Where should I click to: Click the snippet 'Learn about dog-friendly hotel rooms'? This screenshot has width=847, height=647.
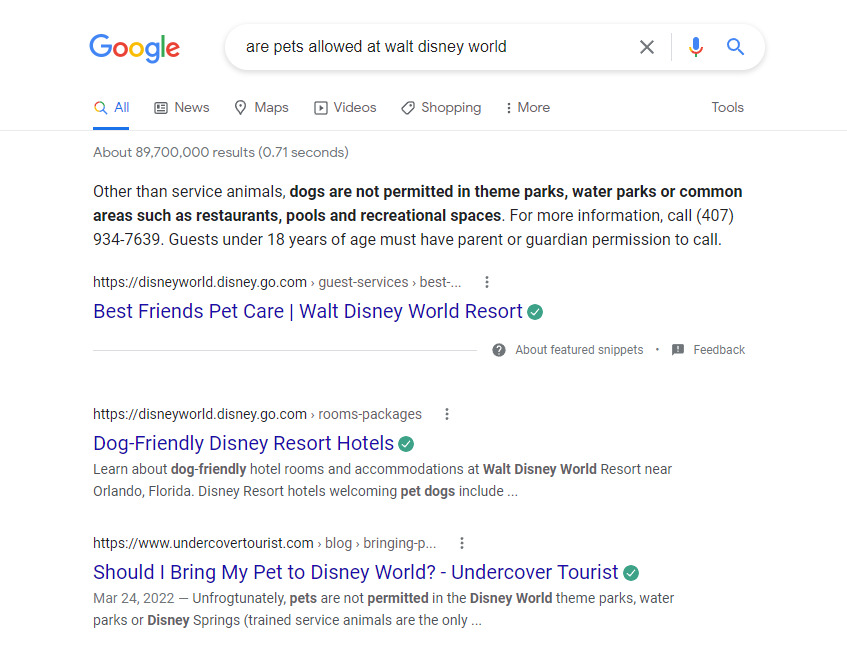point(382,480)
